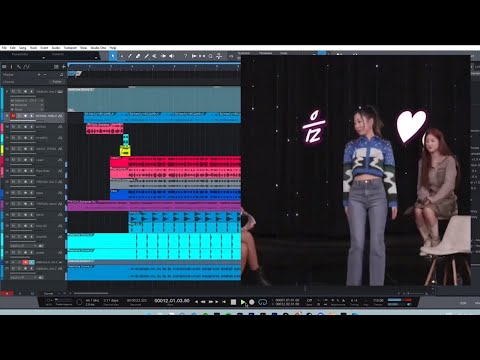Click the video preview window
Screen dimensions: 480x360
356,170
